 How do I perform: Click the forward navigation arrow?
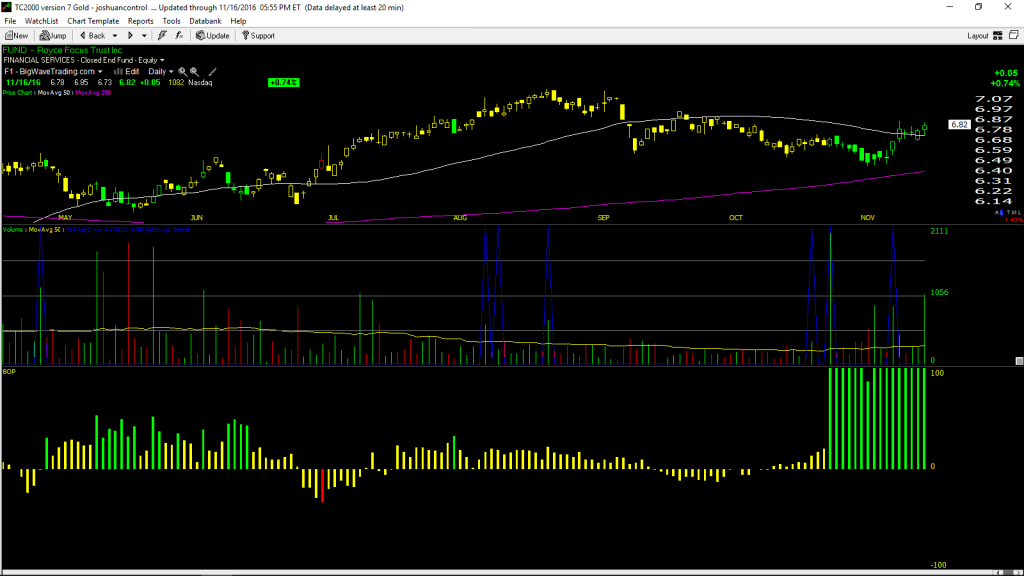[x=130, y=36]
